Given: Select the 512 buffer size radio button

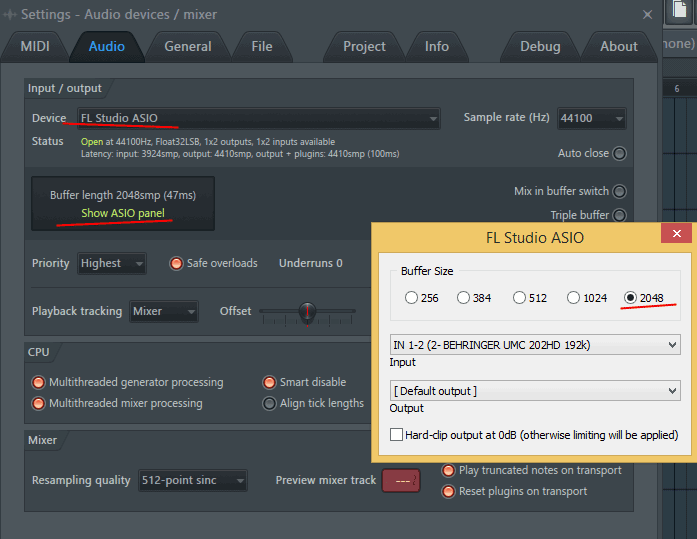Looking at the screenshot, I should [519, 298].
